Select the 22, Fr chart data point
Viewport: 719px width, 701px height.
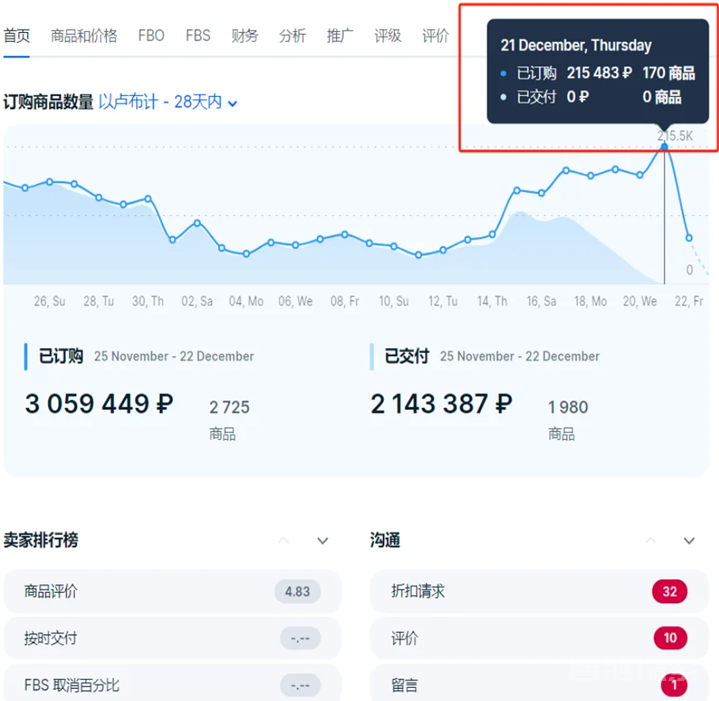tap(689, 238)
